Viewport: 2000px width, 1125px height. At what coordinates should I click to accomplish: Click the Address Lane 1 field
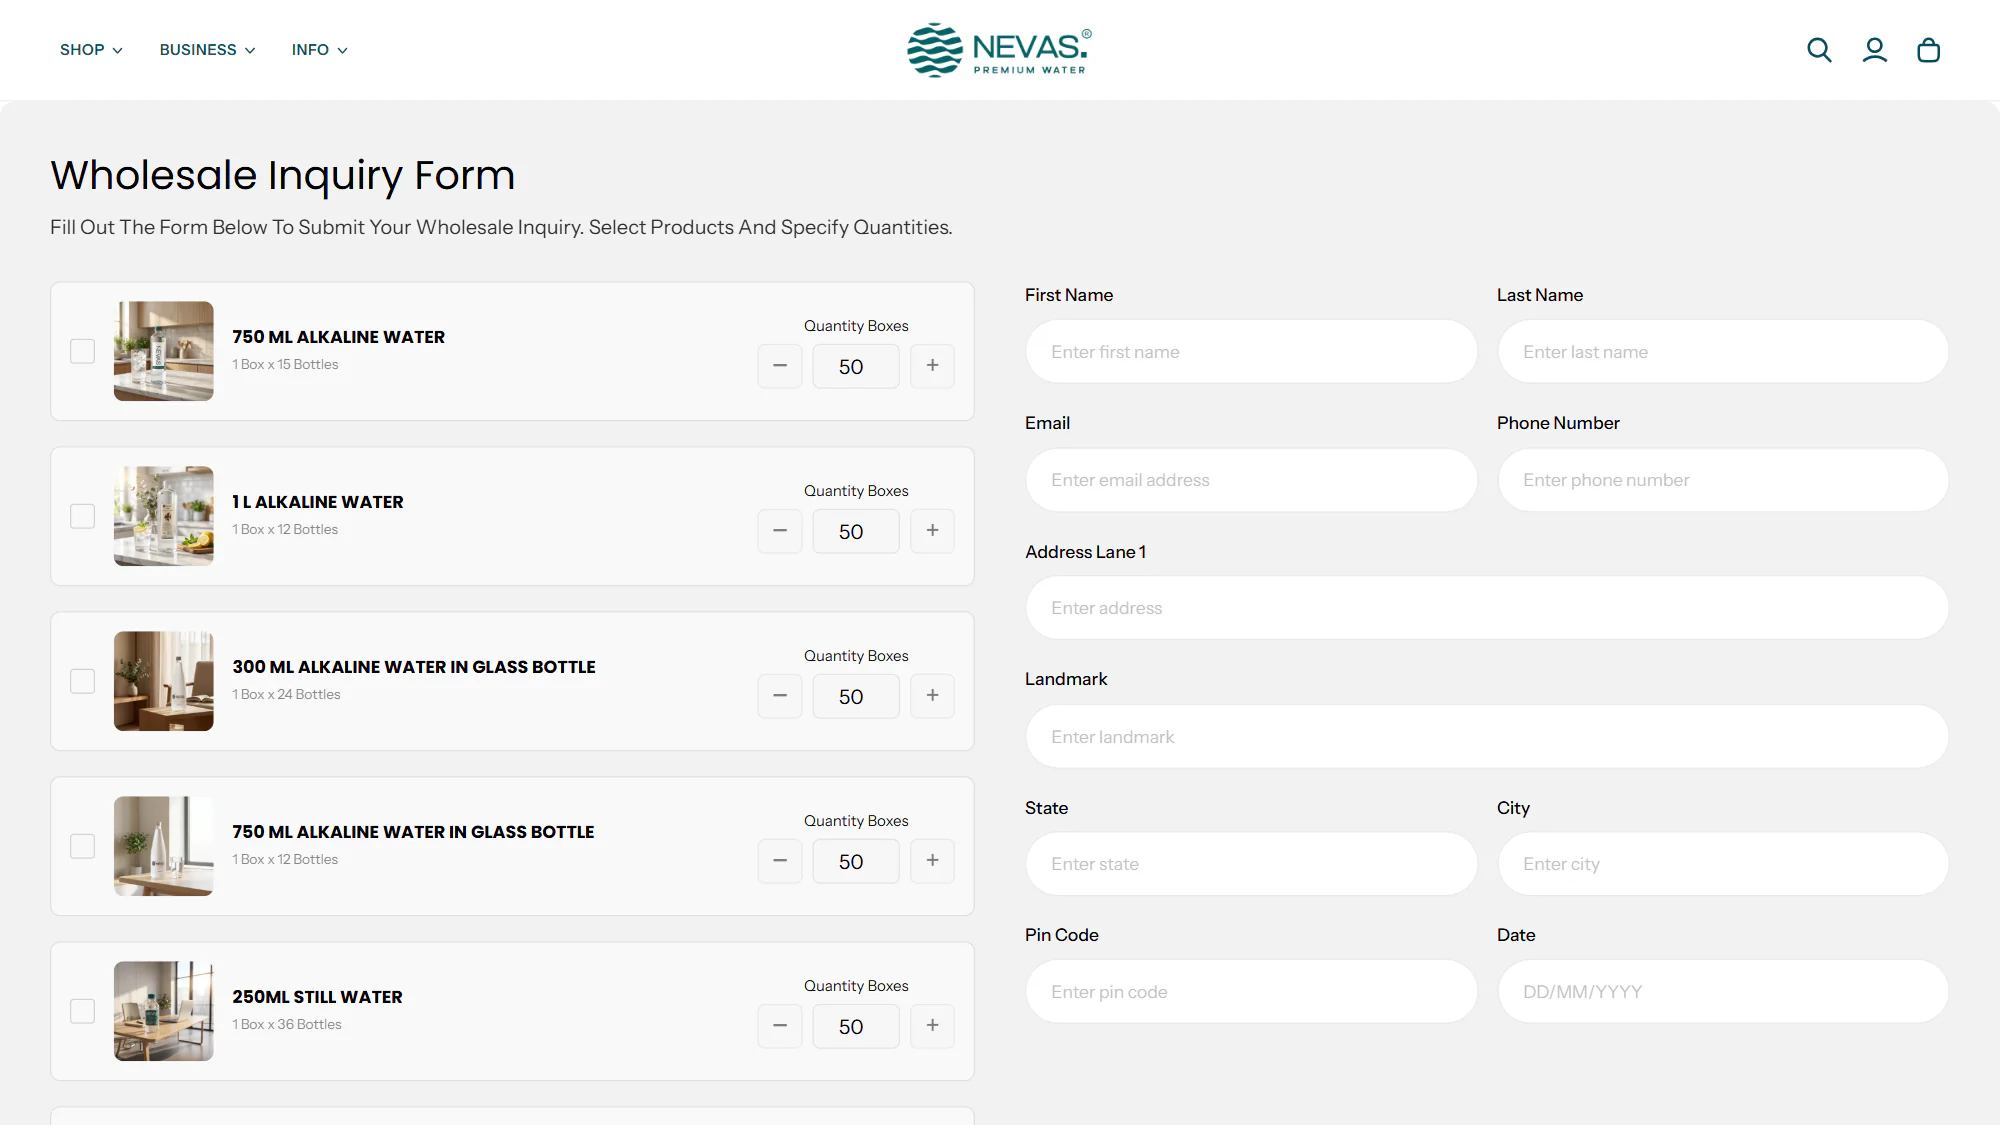(x=1487, y=608)
